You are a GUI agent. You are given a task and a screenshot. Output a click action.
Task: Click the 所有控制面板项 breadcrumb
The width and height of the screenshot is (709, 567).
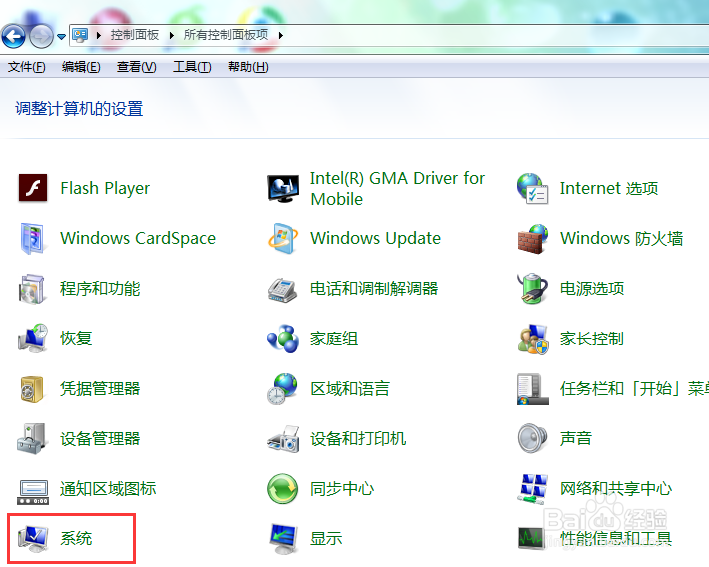pyautogui.click(x=226, y=35)
